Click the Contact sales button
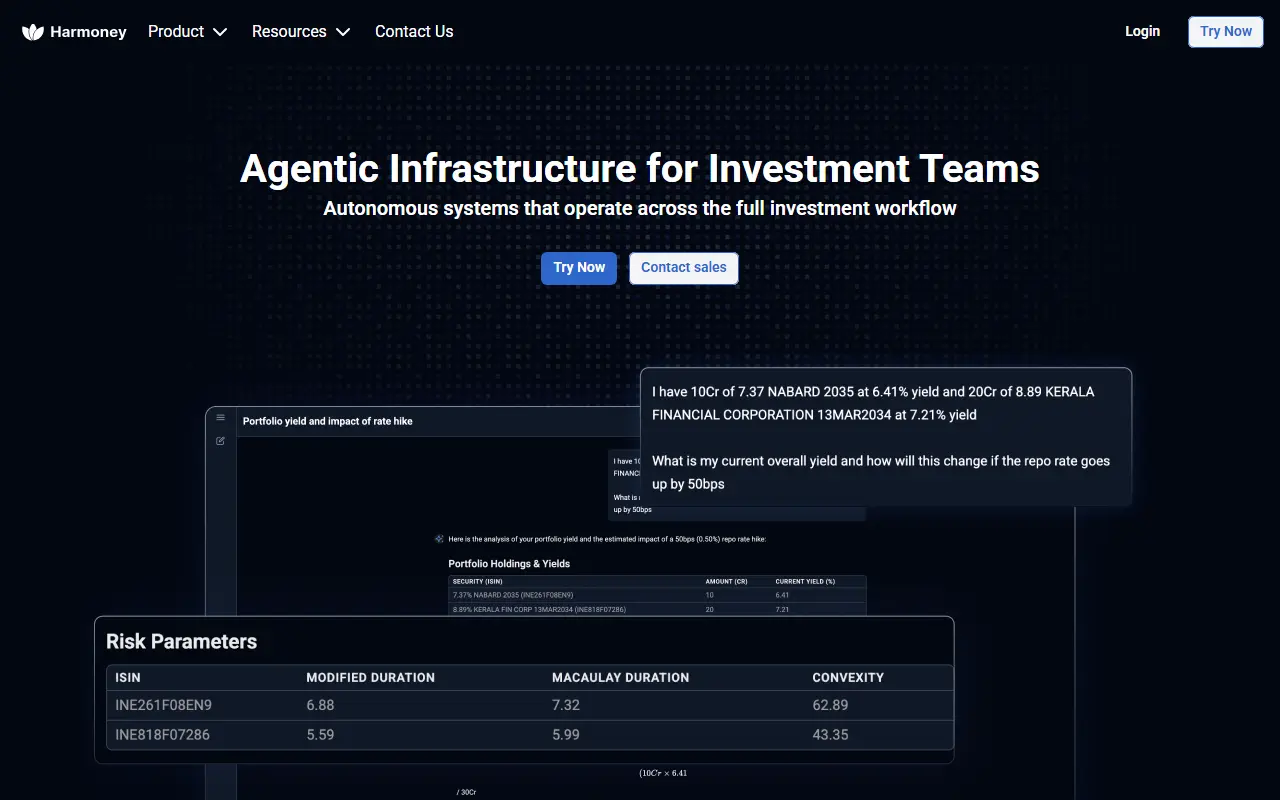This screenshot has width=1280, height=800. point(684,268)
